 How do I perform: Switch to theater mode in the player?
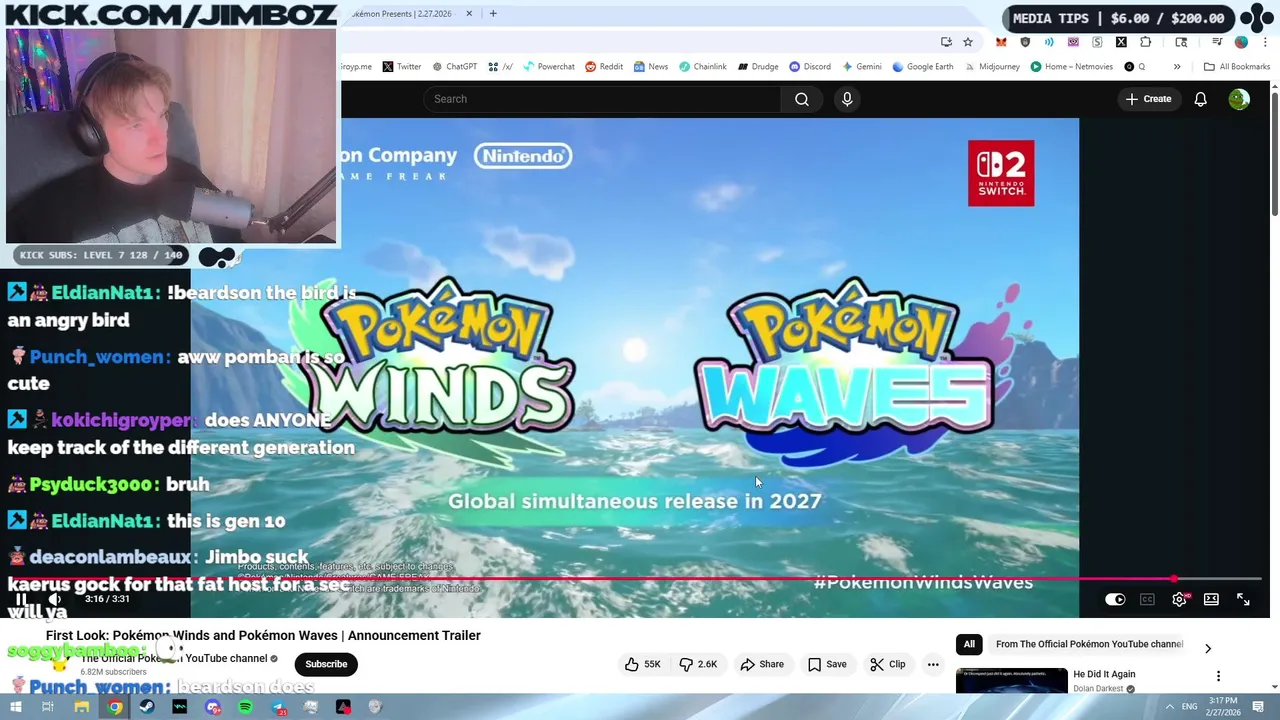point(1211,599)
